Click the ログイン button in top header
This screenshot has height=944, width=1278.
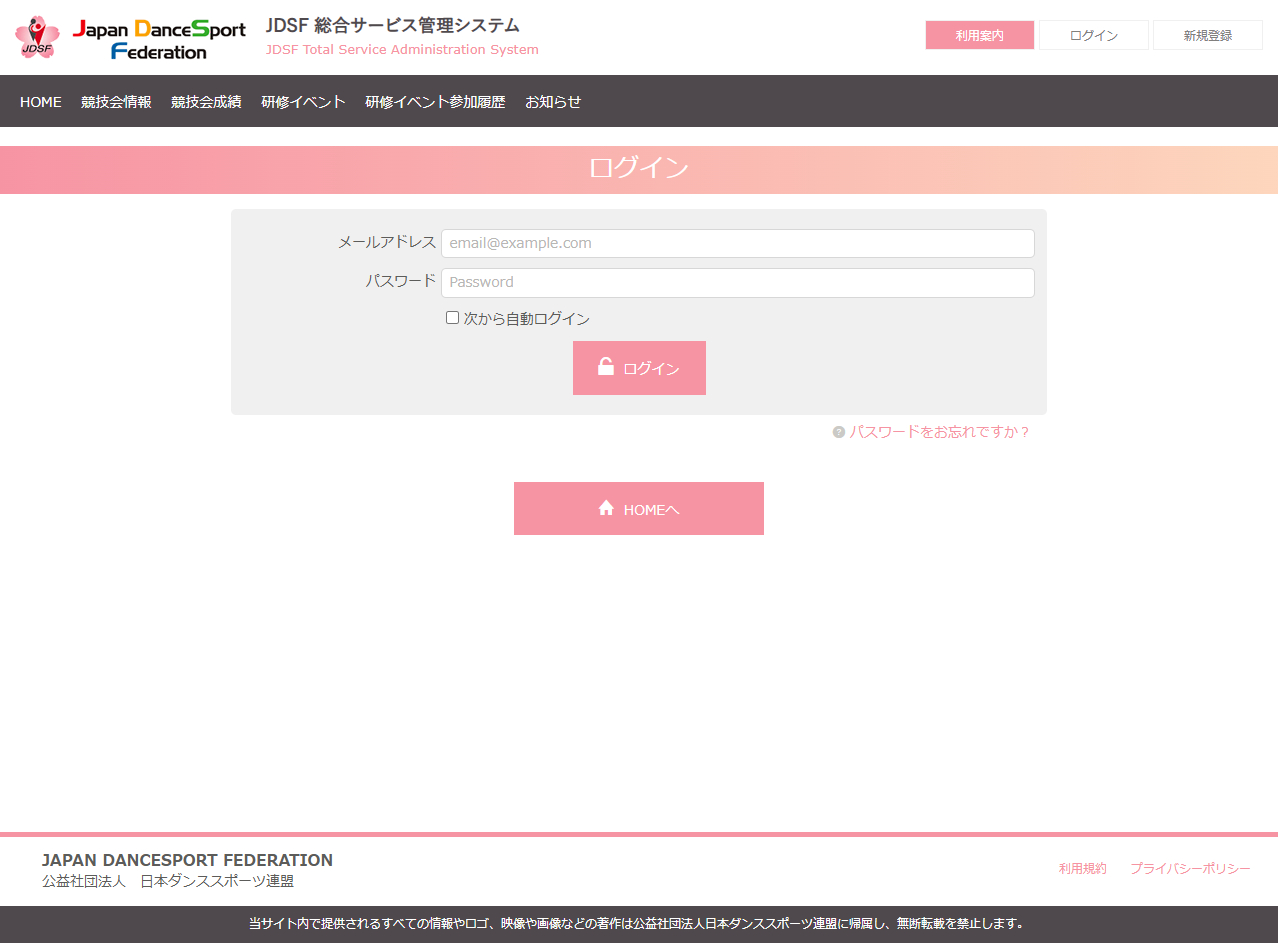tap(1094, 35)
